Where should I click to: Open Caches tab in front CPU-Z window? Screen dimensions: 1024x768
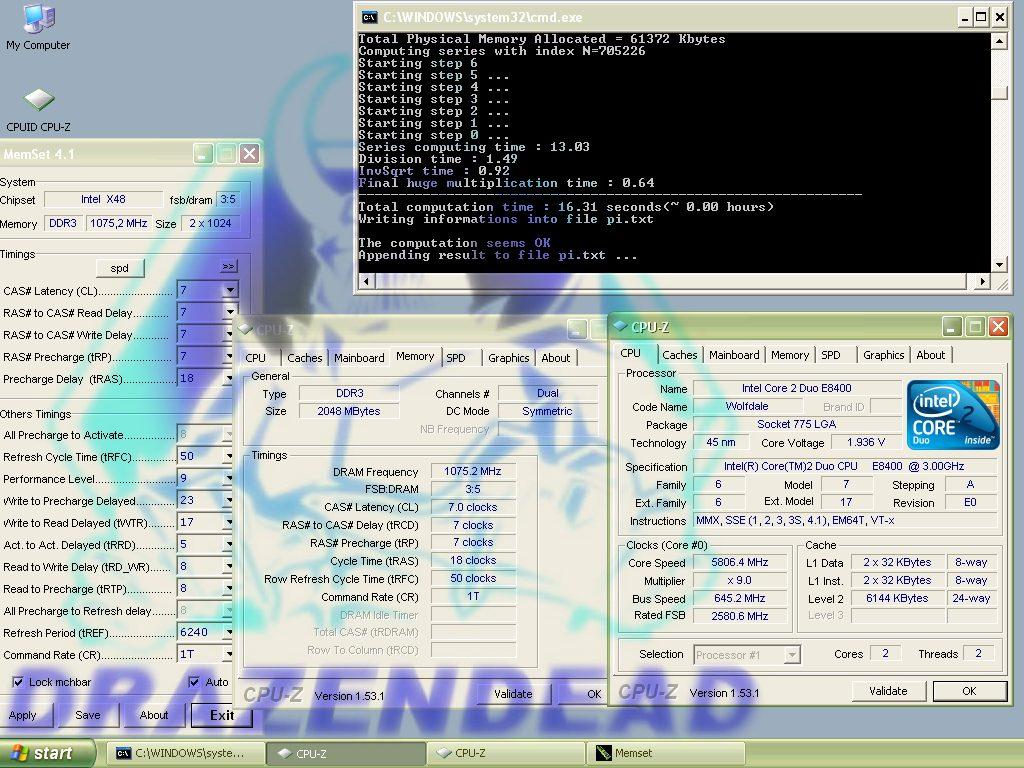point(679,355)
